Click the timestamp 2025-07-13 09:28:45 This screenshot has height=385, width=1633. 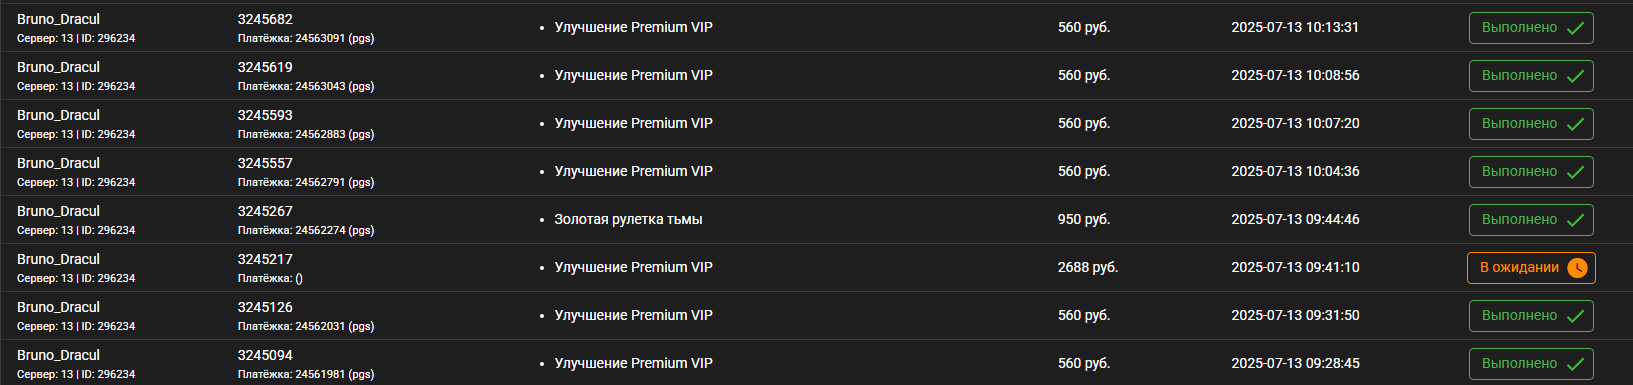[x=1295, y=363]
